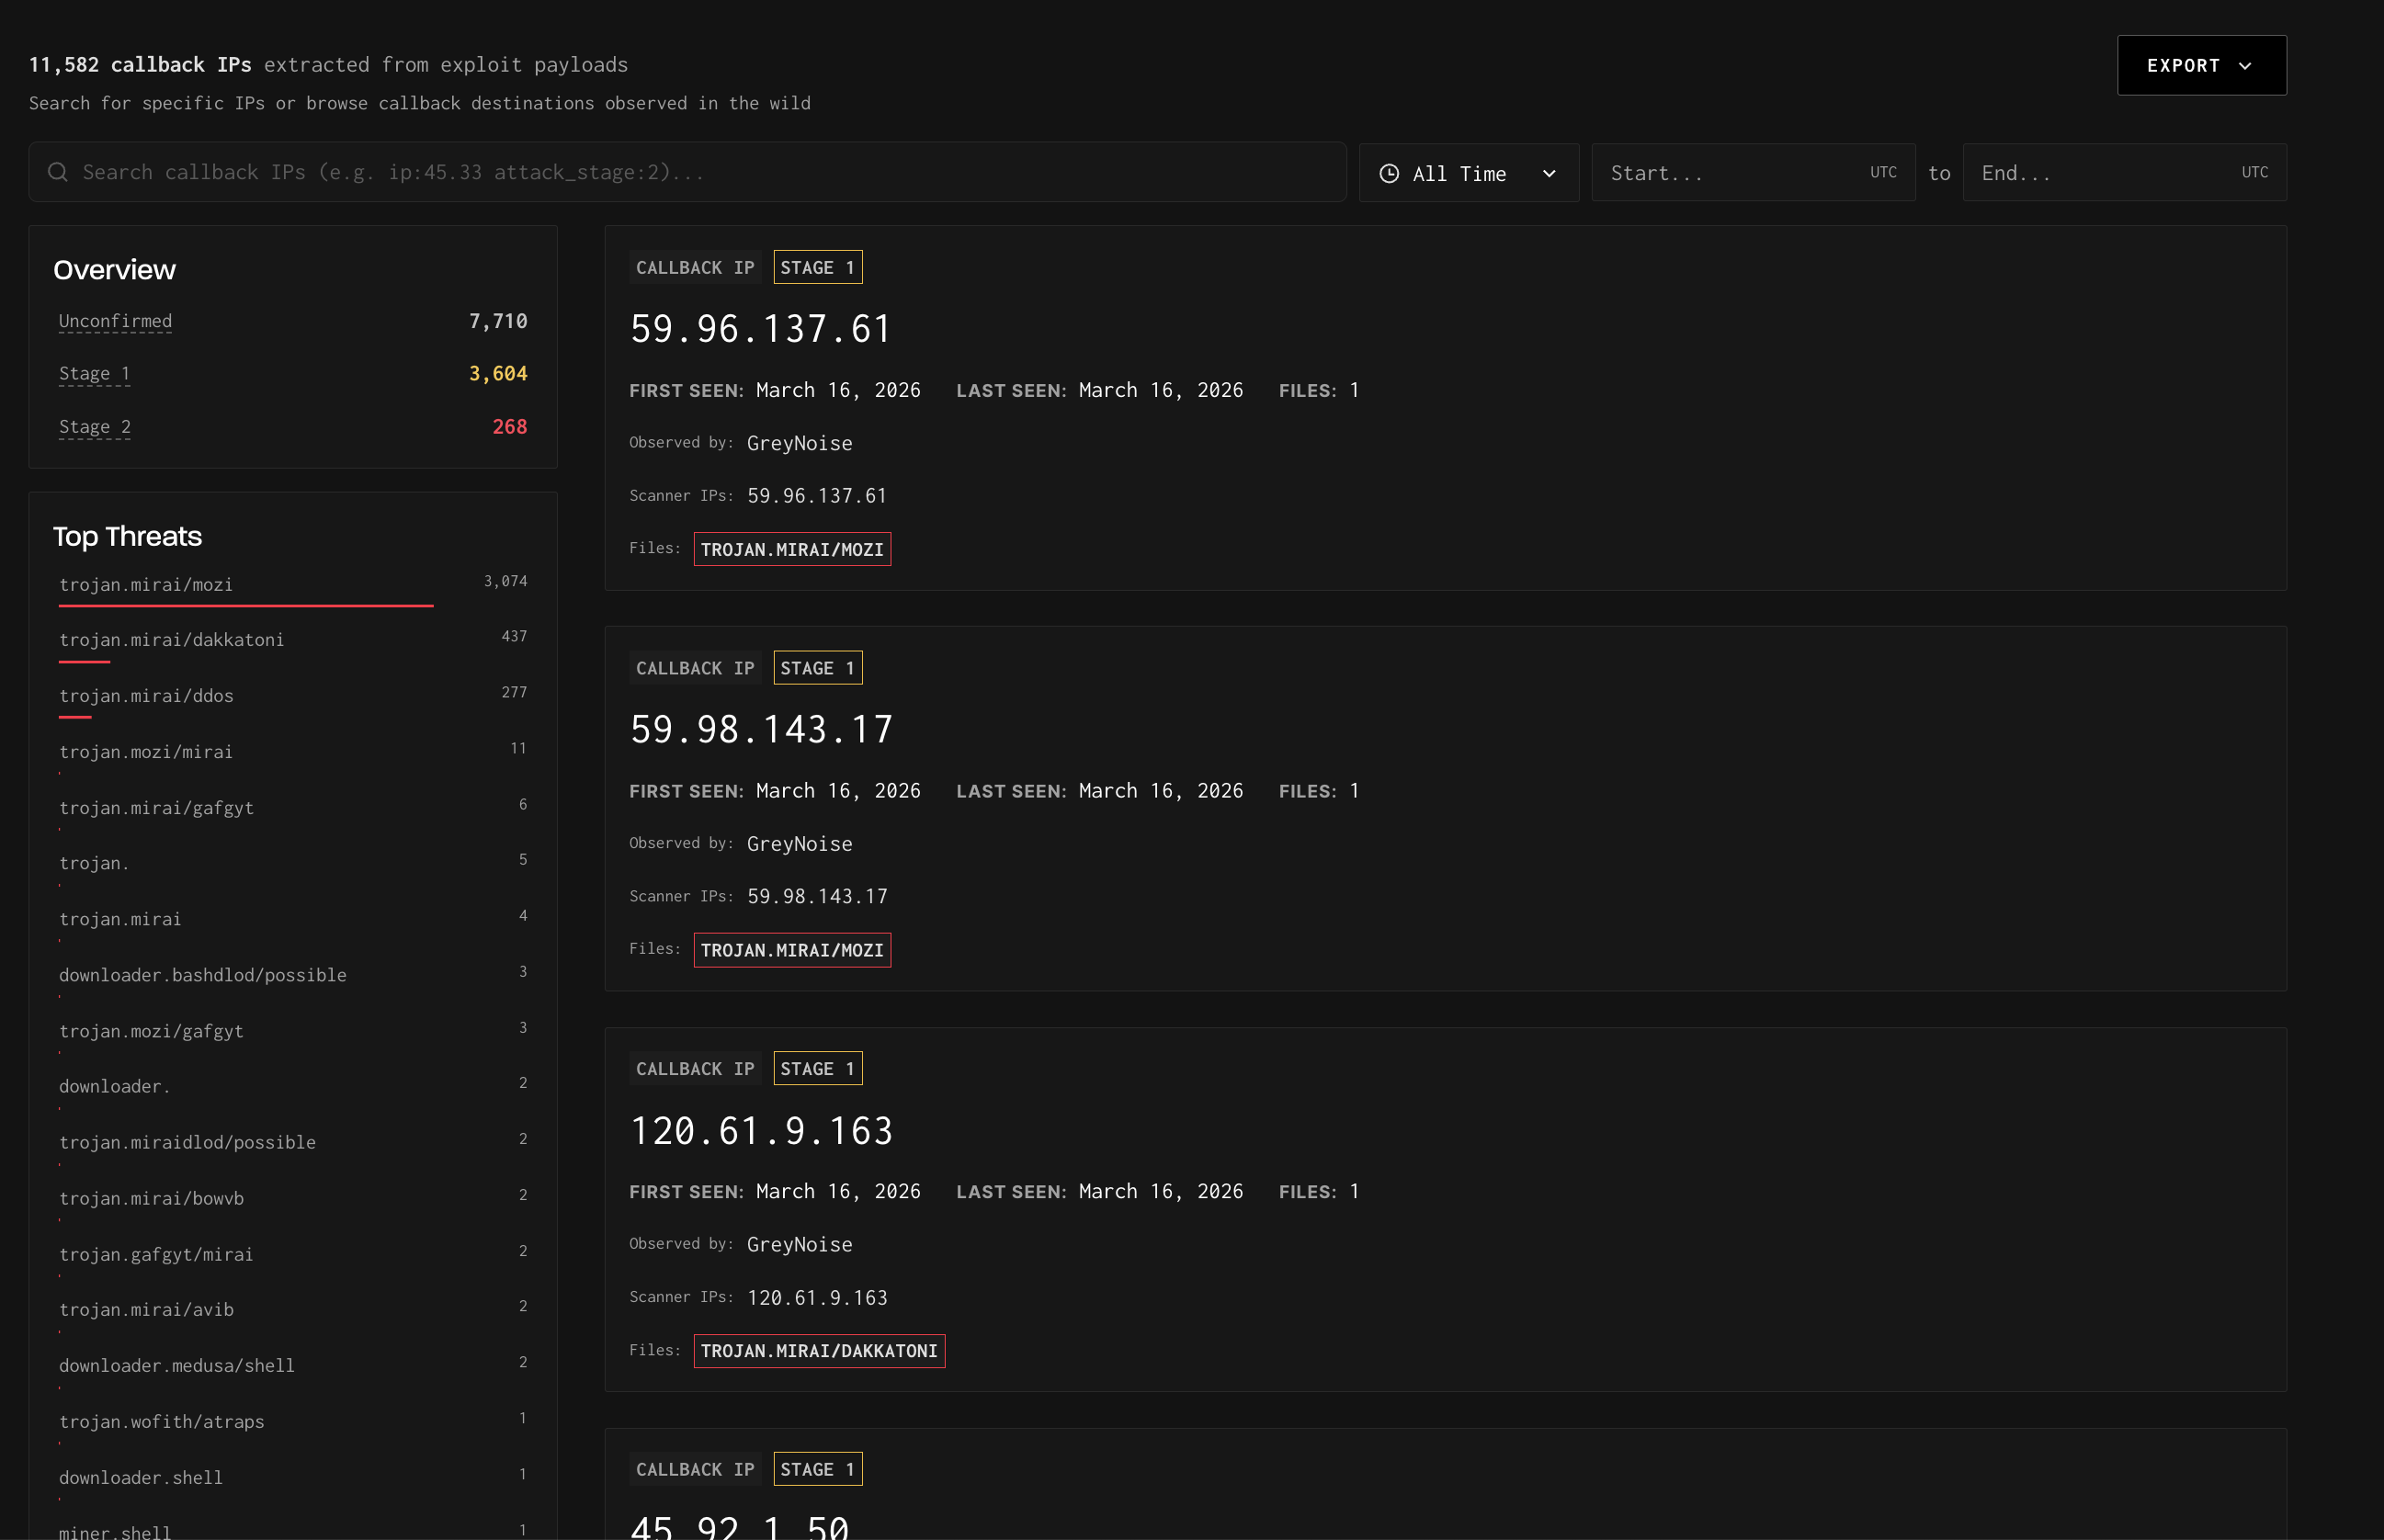Click TROJAN.MIRAI/MOZI tag on first card

791,549
